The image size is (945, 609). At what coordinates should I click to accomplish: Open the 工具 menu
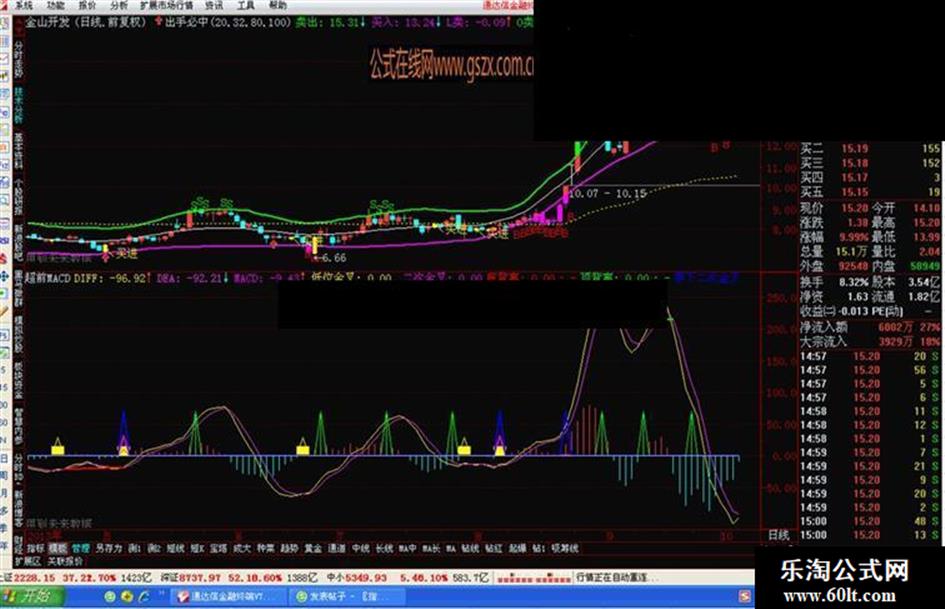tap(245, 5)
